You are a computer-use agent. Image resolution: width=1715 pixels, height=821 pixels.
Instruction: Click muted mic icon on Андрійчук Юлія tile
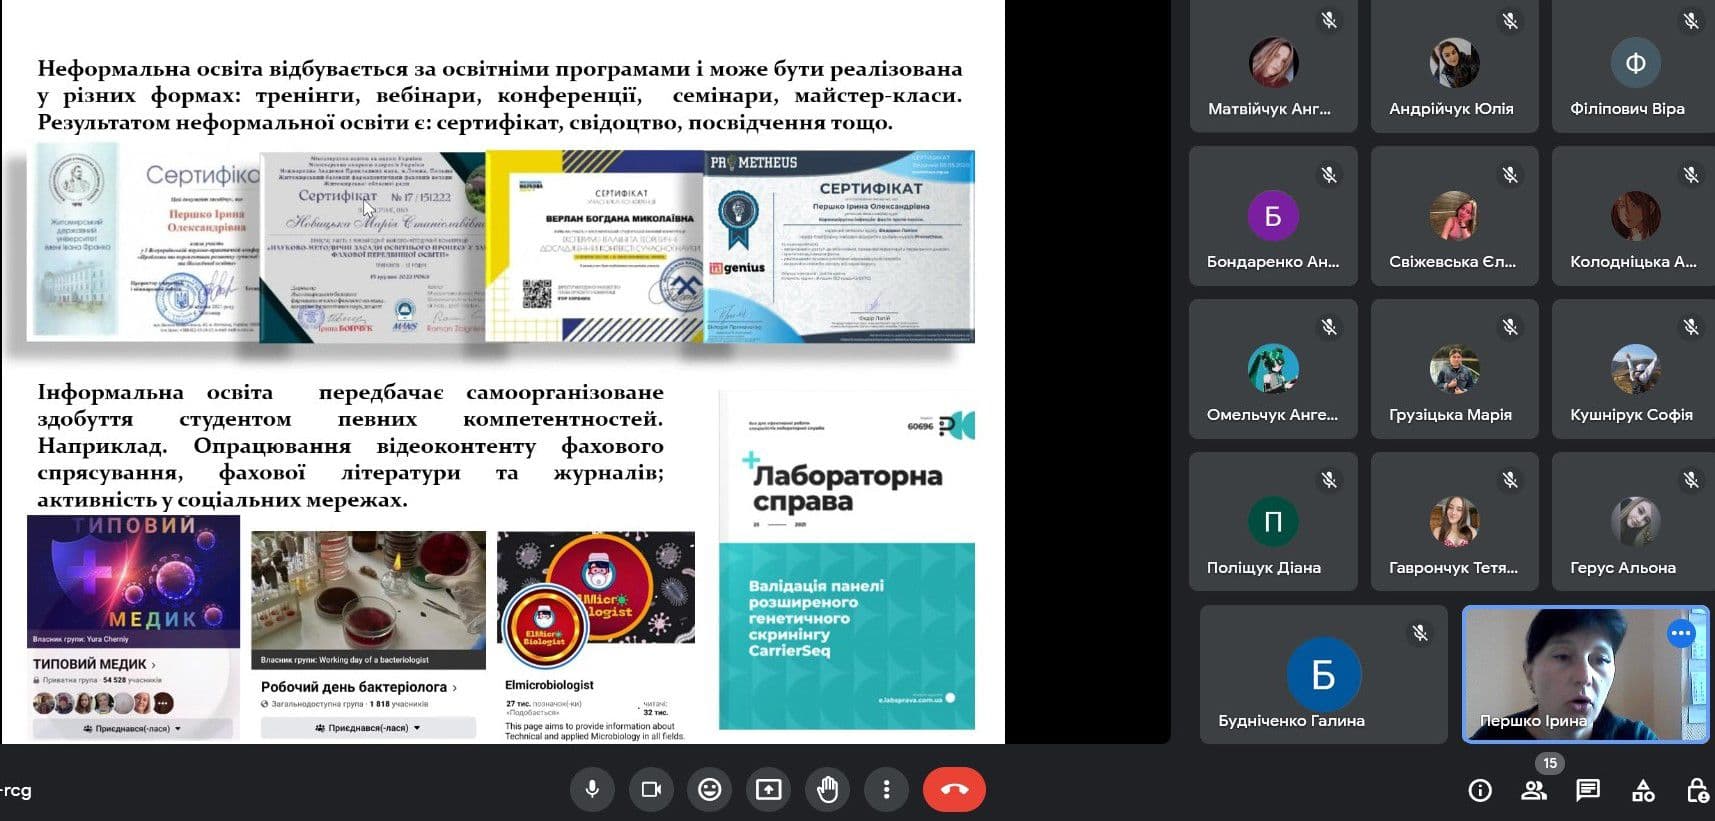pos(1510,20)
